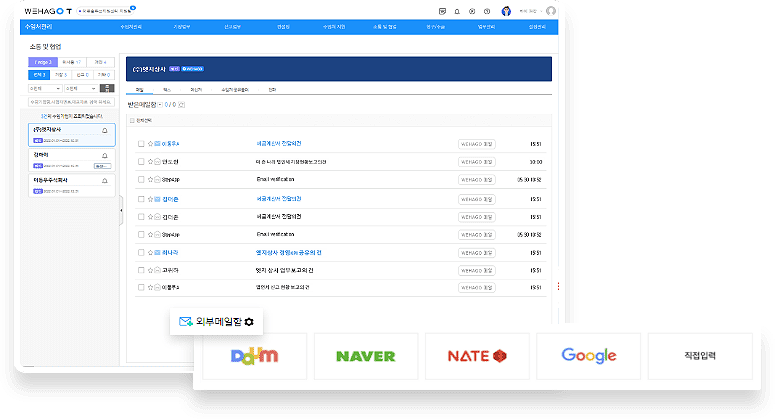This screenshot has height=419, width=775.
Task: Expand the 받은메일함 folder dropdown
Action: (160, 105)
